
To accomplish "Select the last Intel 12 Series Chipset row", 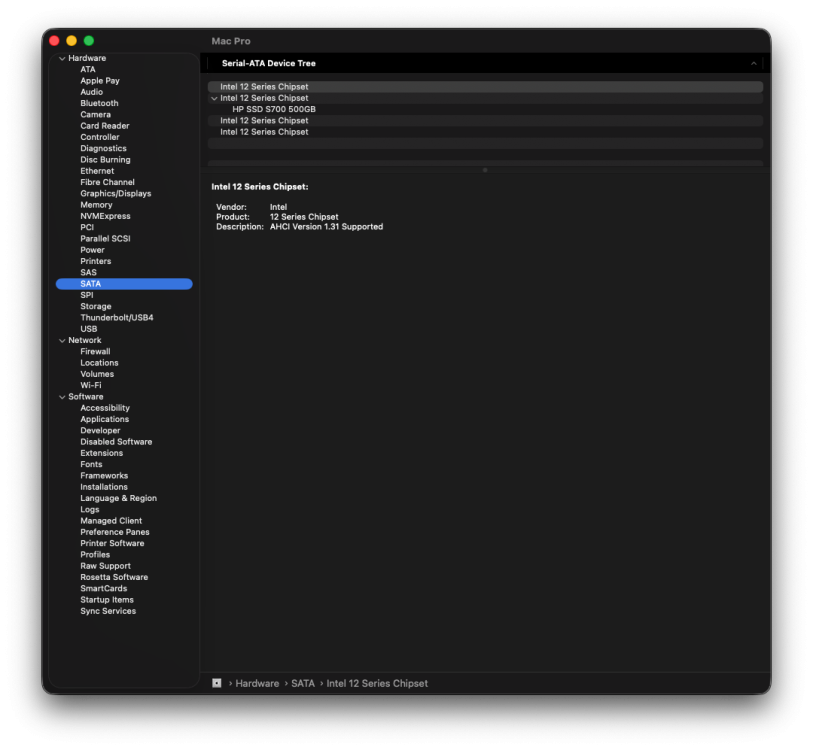I will pyautogui.click(x=485, y=132).
